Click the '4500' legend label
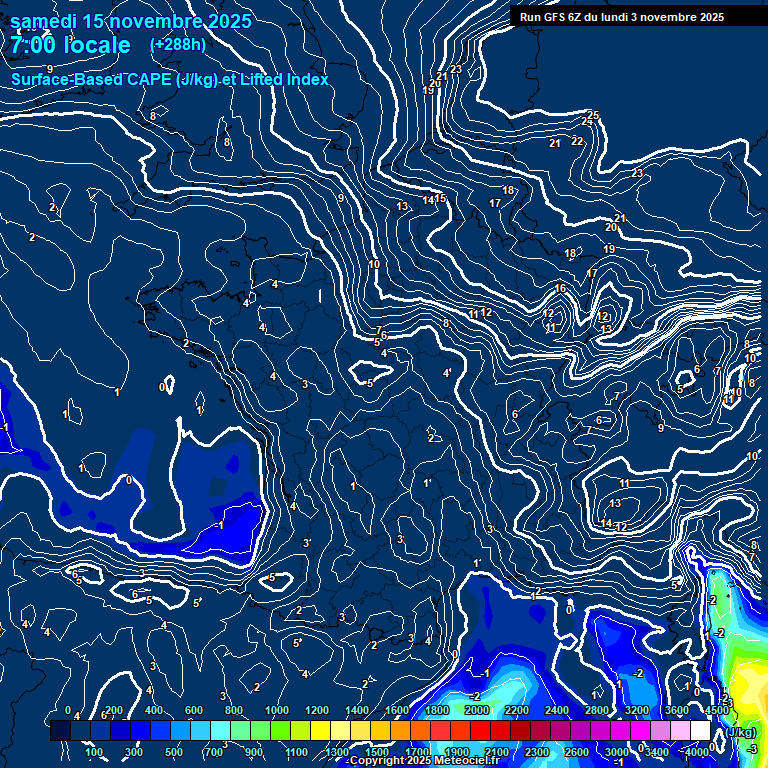Viewport: 768px width, 768px height. point(717,710)
